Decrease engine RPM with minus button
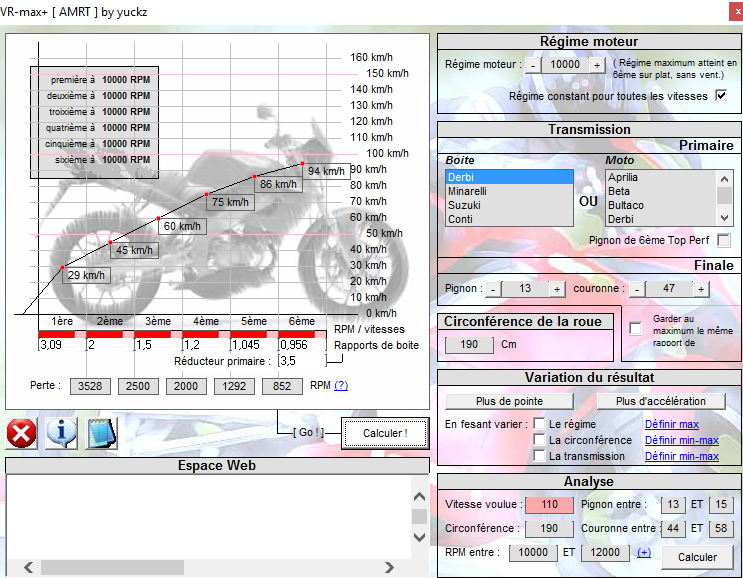 [533, 64]
